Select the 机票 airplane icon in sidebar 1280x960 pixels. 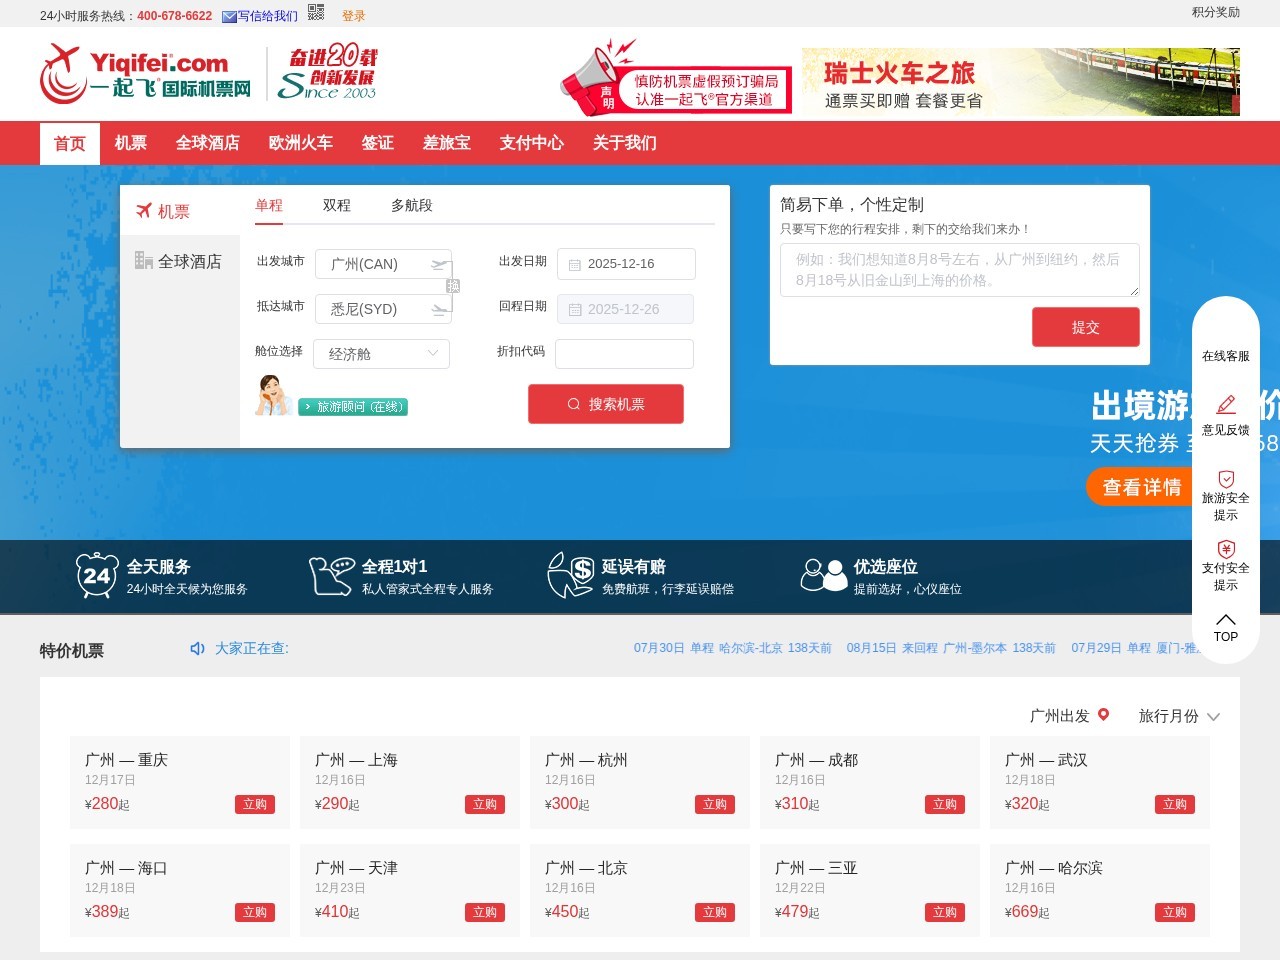[x=143, y=210]
